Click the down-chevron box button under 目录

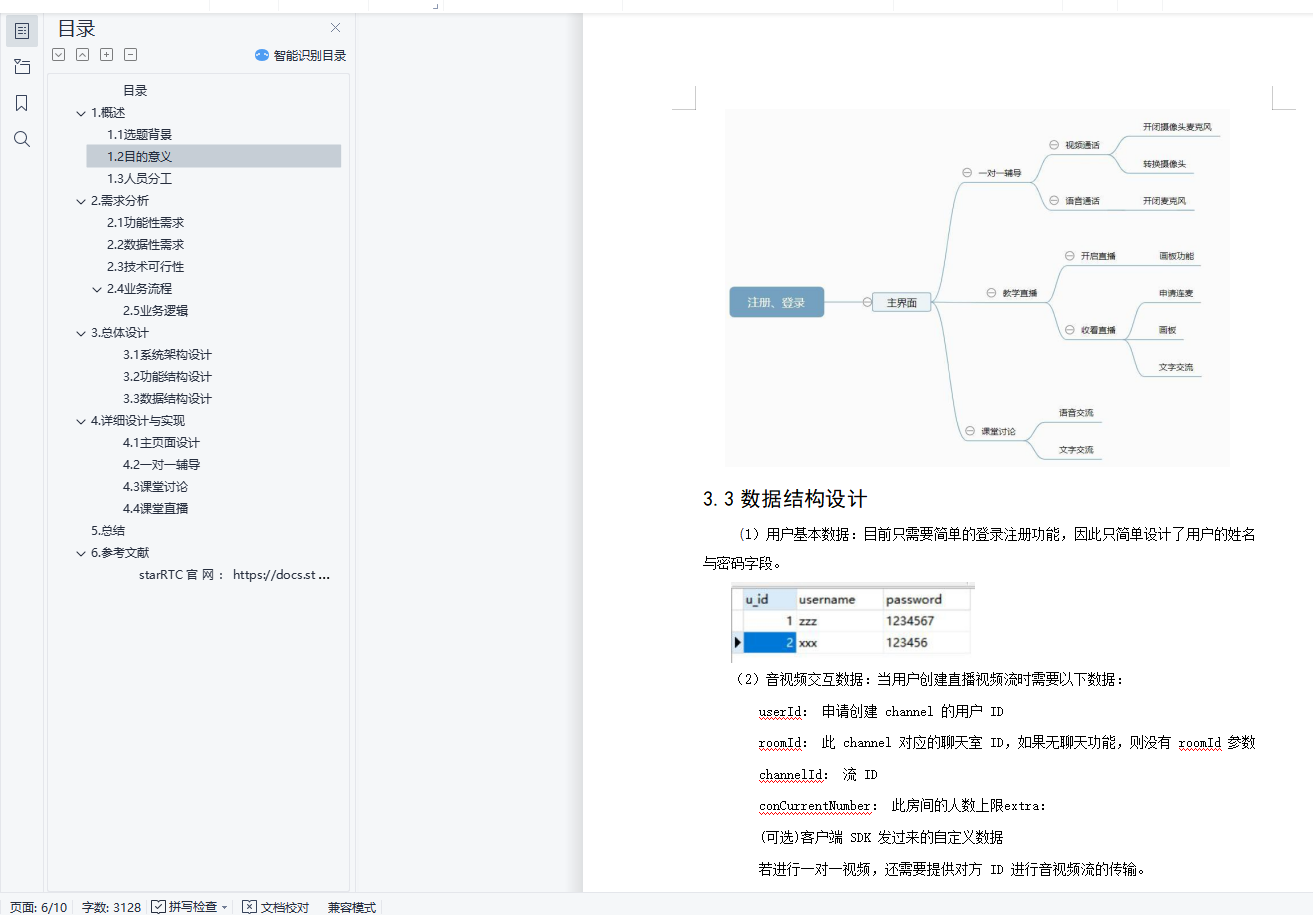pyautogui.click(x=59, y=55)
